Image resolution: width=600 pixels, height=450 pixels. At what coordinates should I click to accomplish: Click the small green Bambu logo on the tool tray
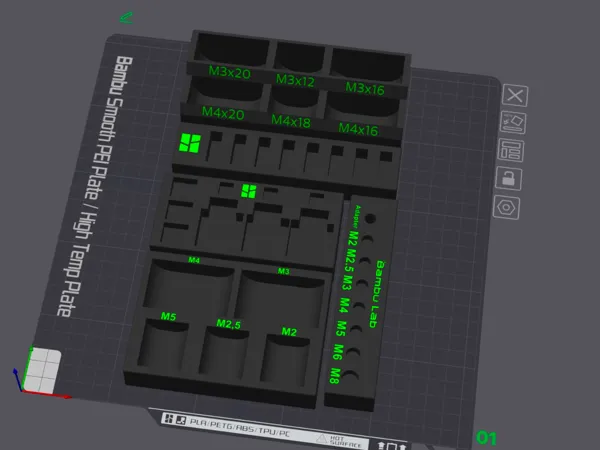(248, 191)
